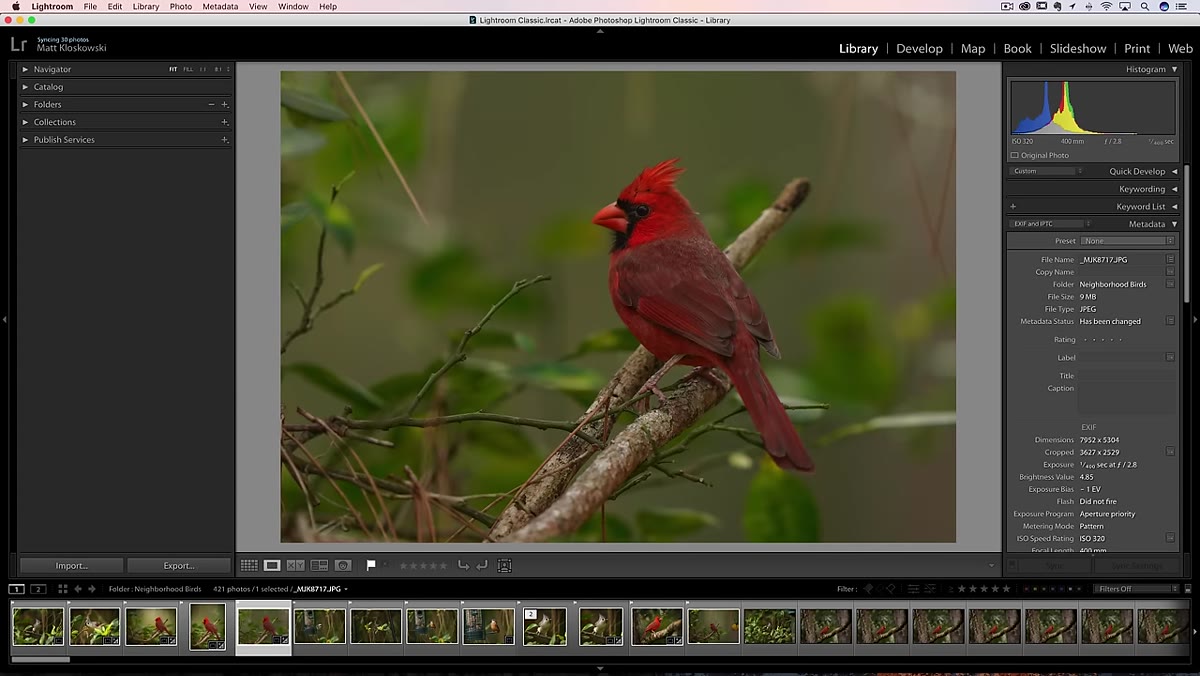Open the Wi-Fi status menu
1200x676 pixels.
coord(1107,6)
